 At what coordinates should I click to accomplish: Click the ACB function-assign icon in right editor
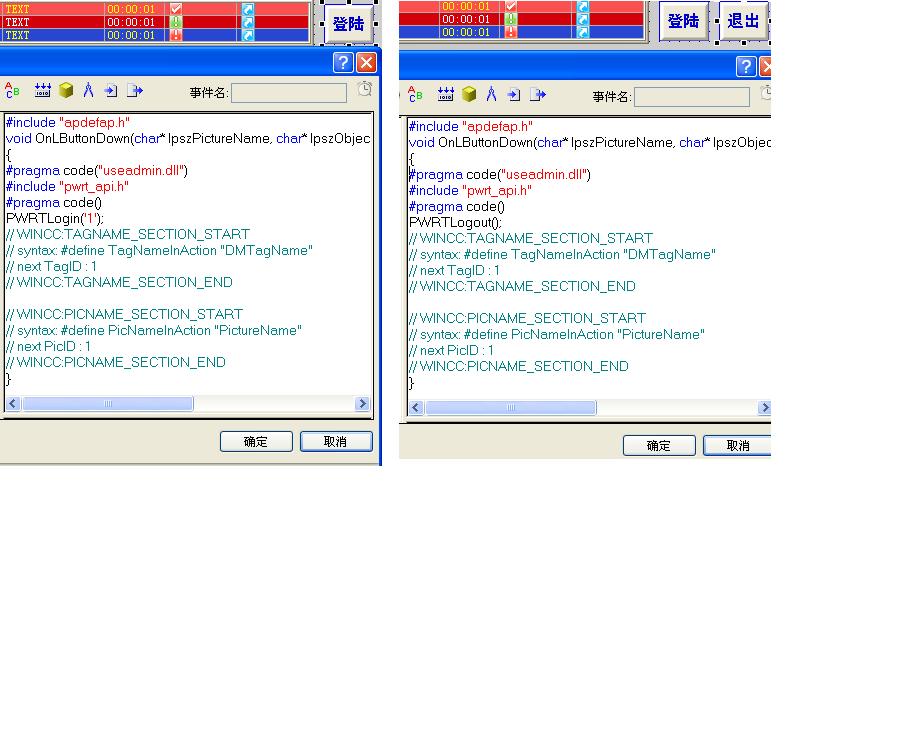415,94
